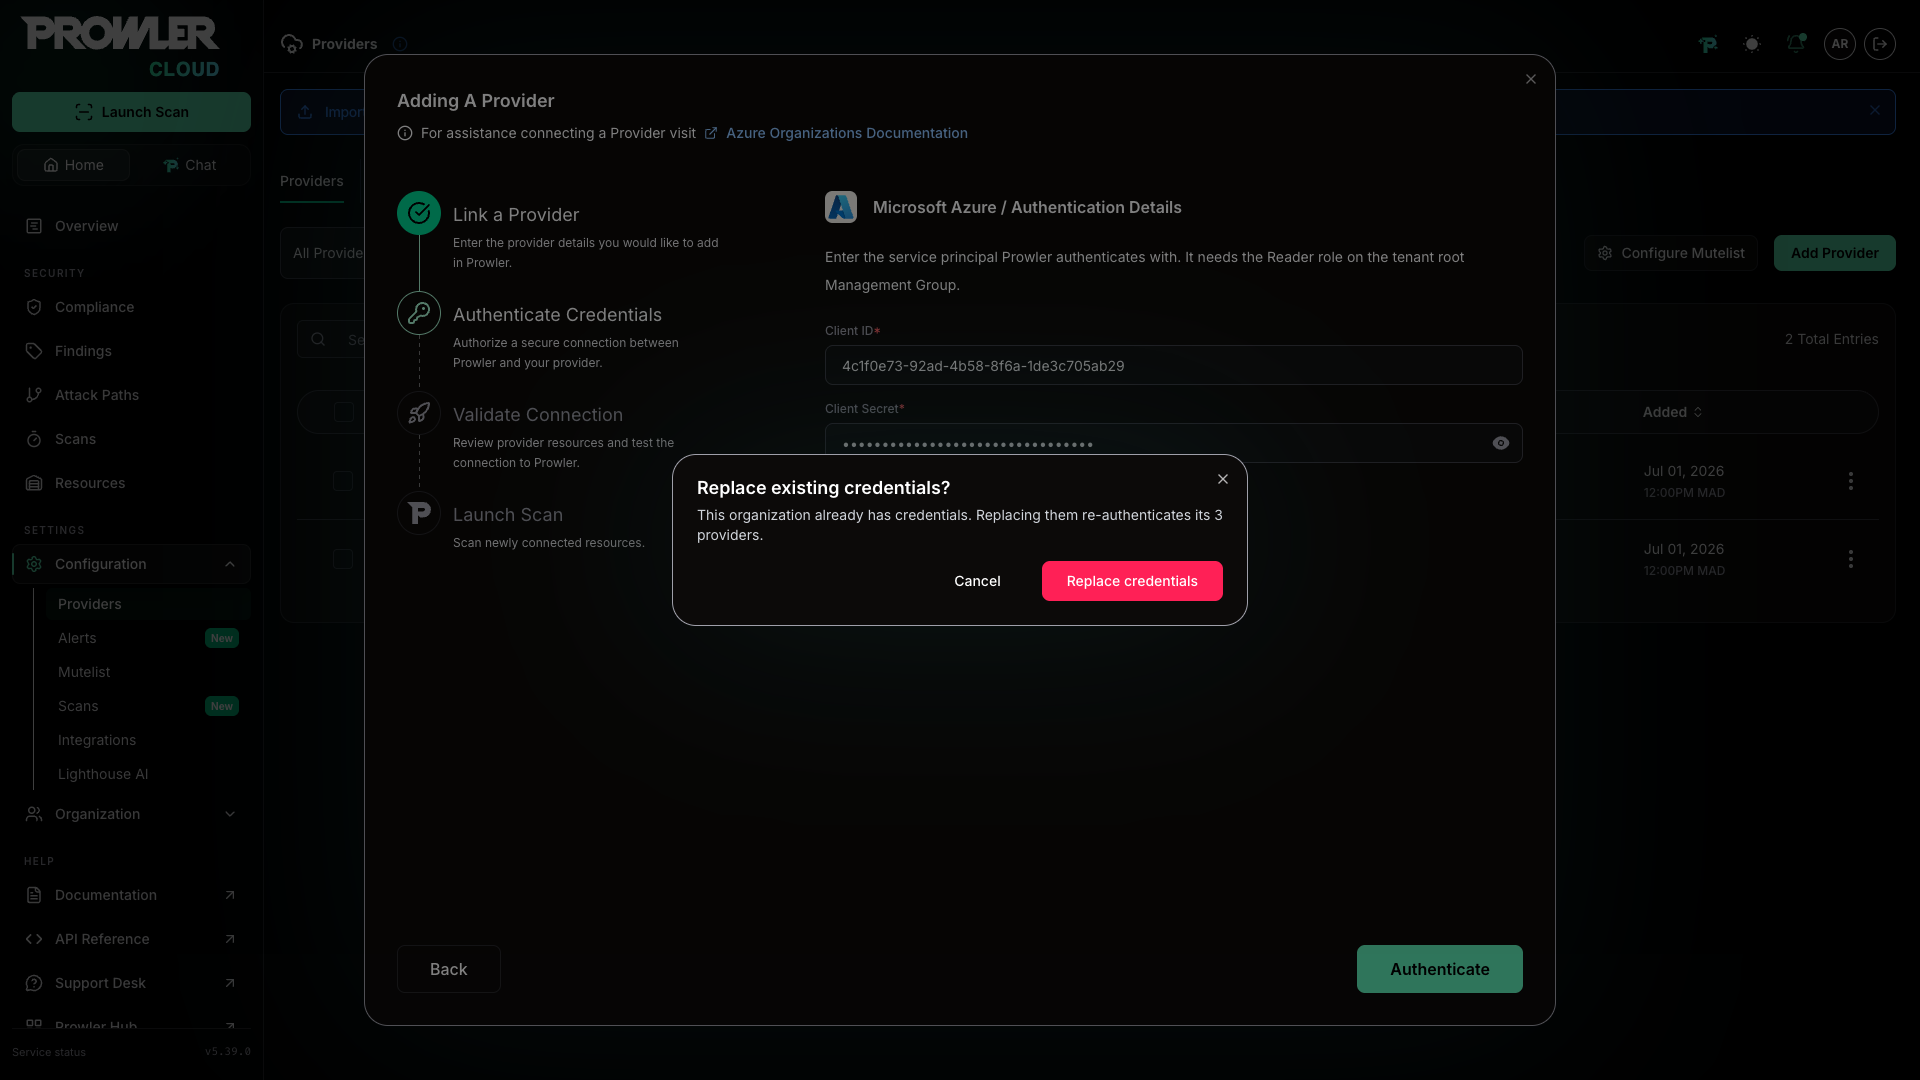Toggle checkbox of second provider row
This screenshot has height=1080, width=1920.
point(343,559)
